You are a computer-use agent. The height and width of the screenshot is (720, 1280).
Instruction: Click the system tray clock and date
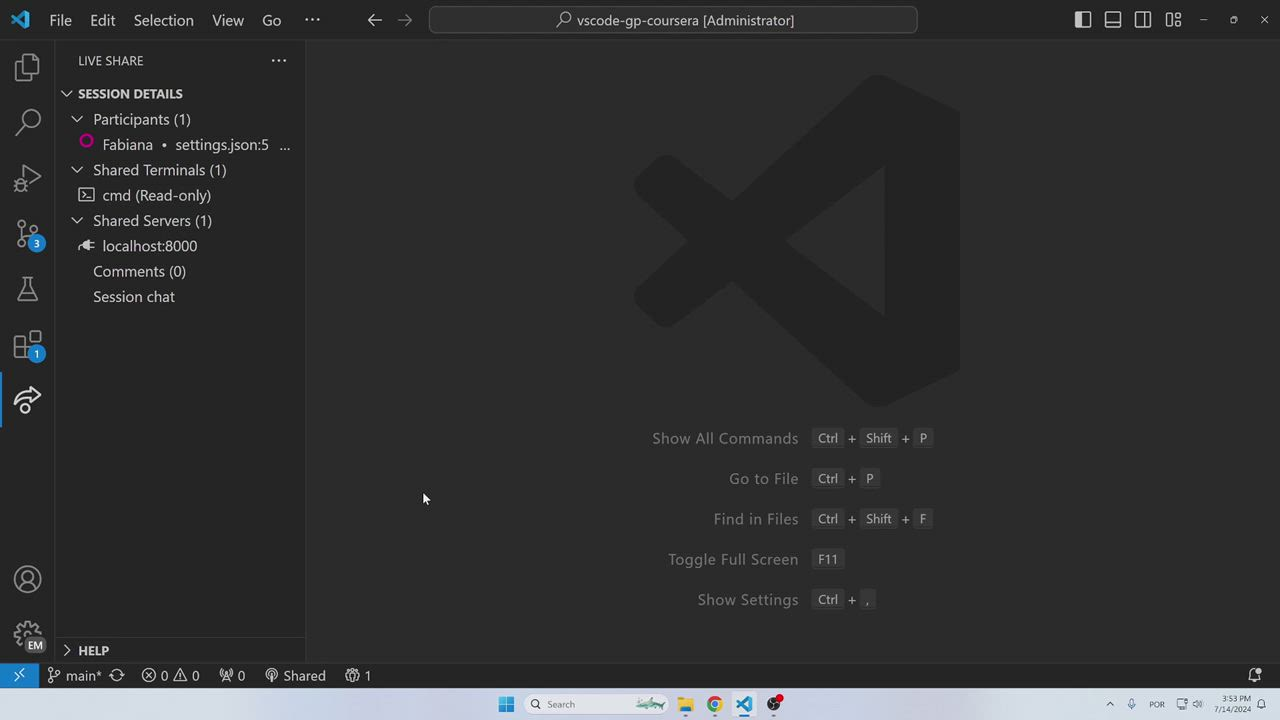pyautogui.click(x=1236, y=704)
